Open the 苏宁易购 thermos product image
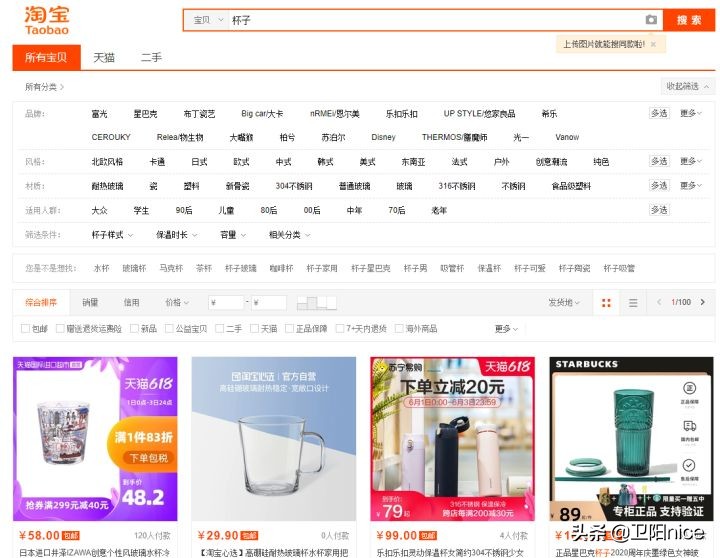Image resolution: width=720 pixels, height=558 pixels. click(452, 439)
